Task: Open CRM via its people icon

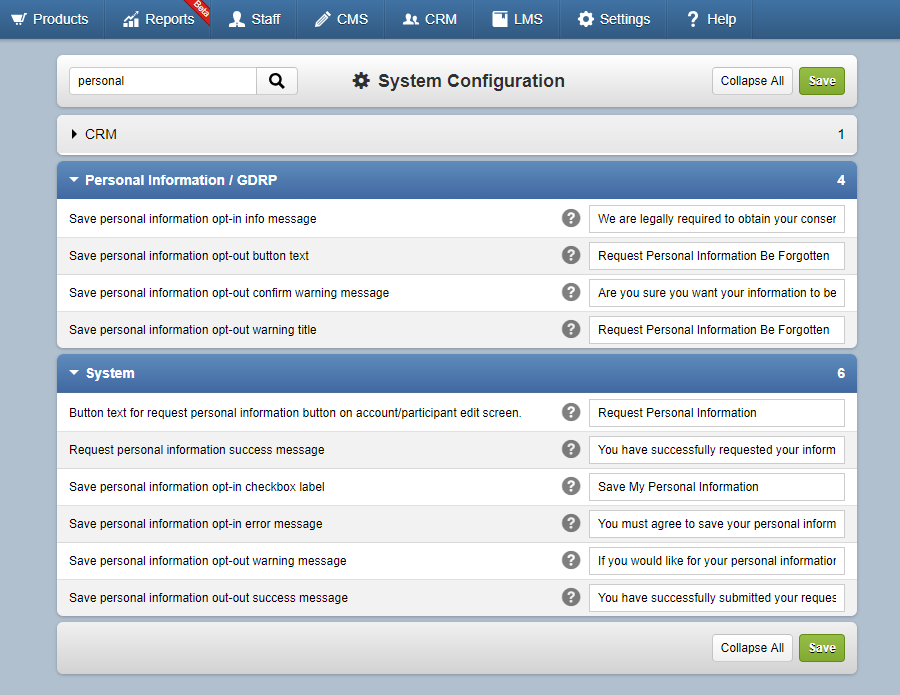Action: pyautogui.click(x=412, y=18)
